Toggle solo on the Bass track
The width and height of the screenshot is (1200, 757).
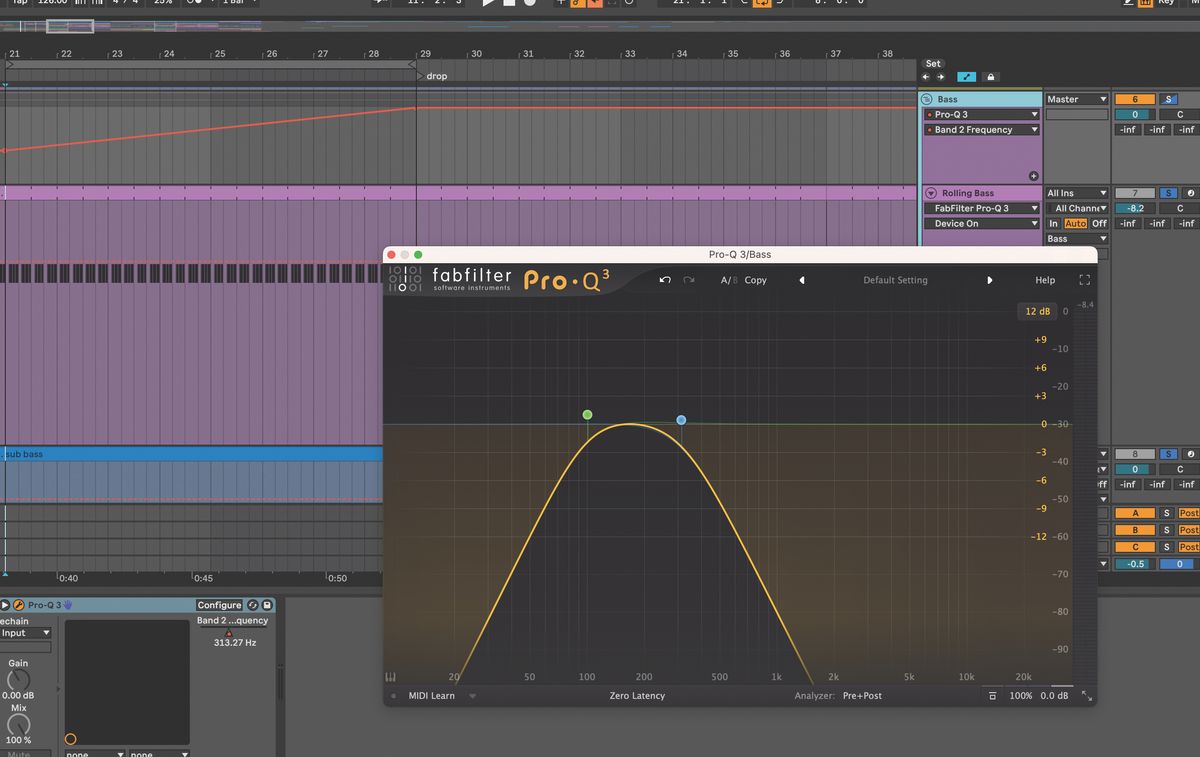pos(1168,99)
